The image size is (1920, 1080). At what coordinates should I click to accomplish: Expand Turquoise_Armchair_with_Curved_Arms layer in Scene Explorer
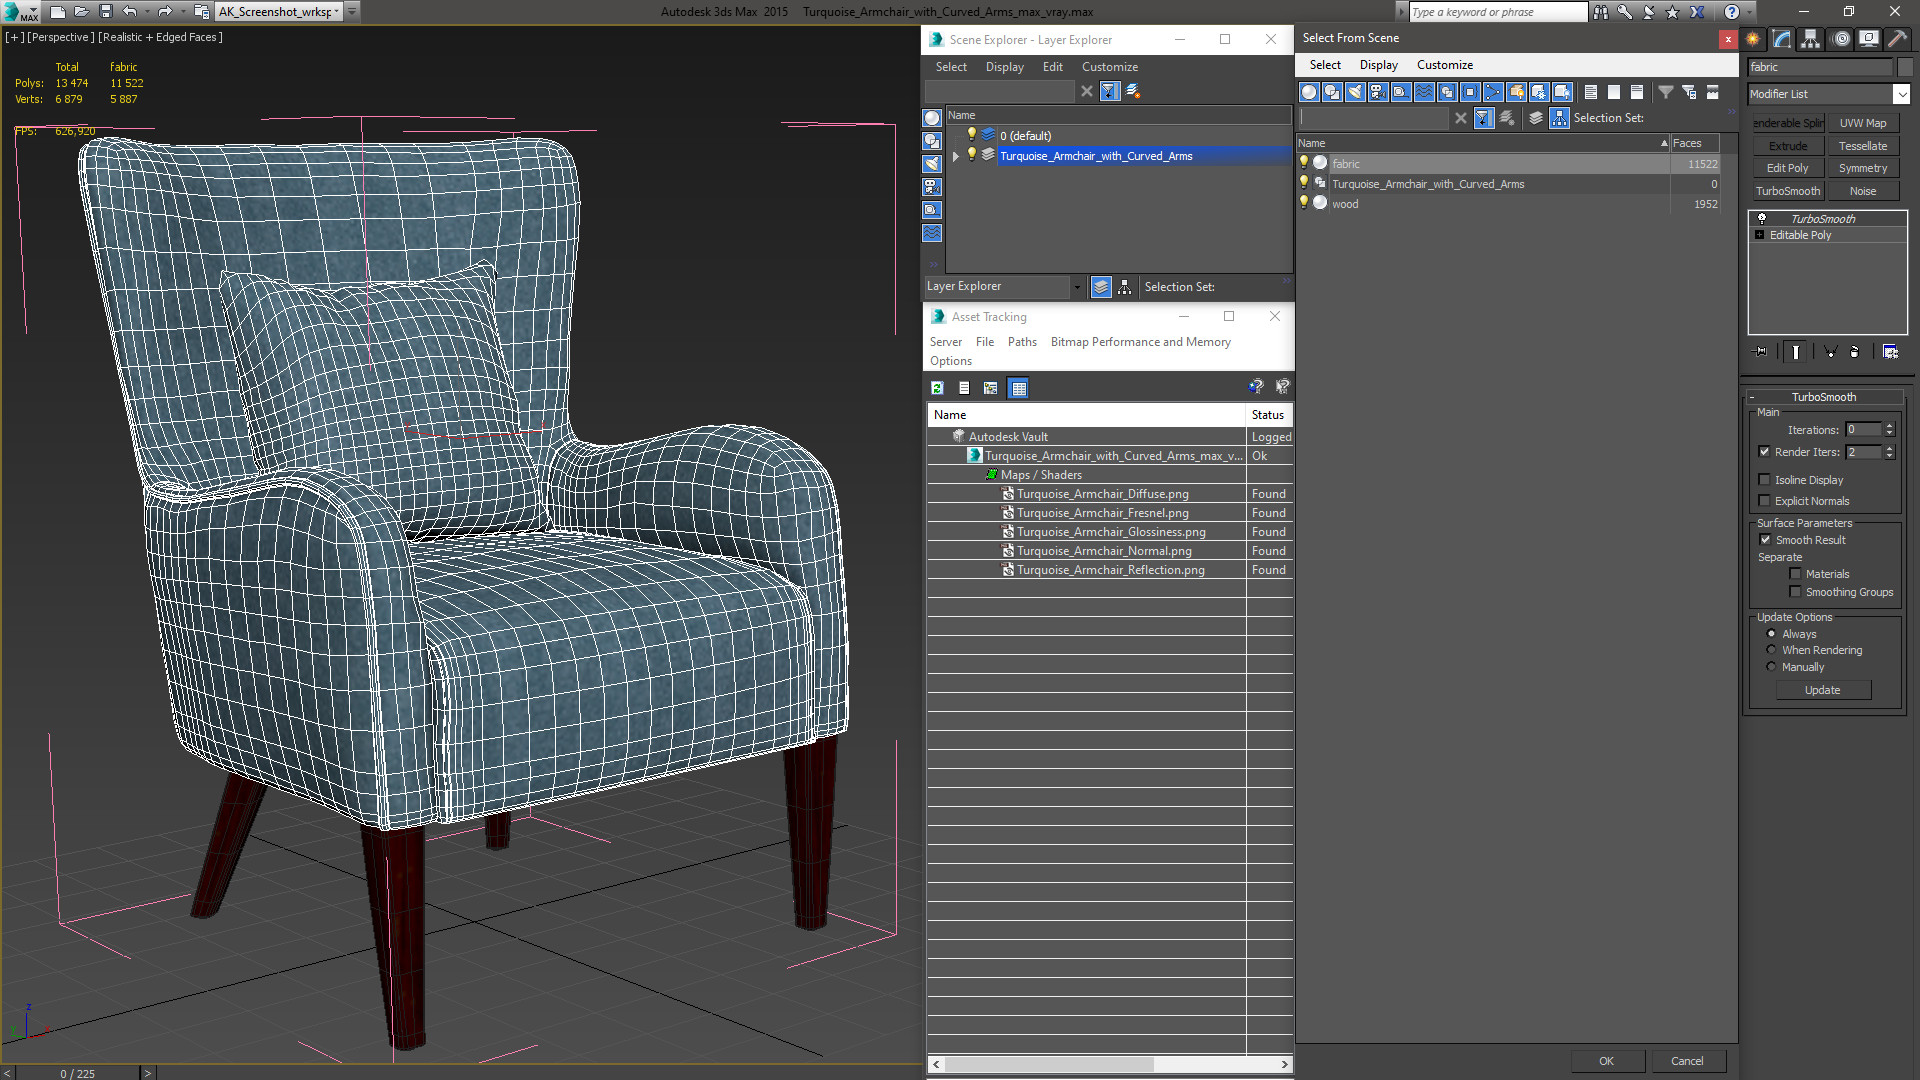[x=956, y=156]
